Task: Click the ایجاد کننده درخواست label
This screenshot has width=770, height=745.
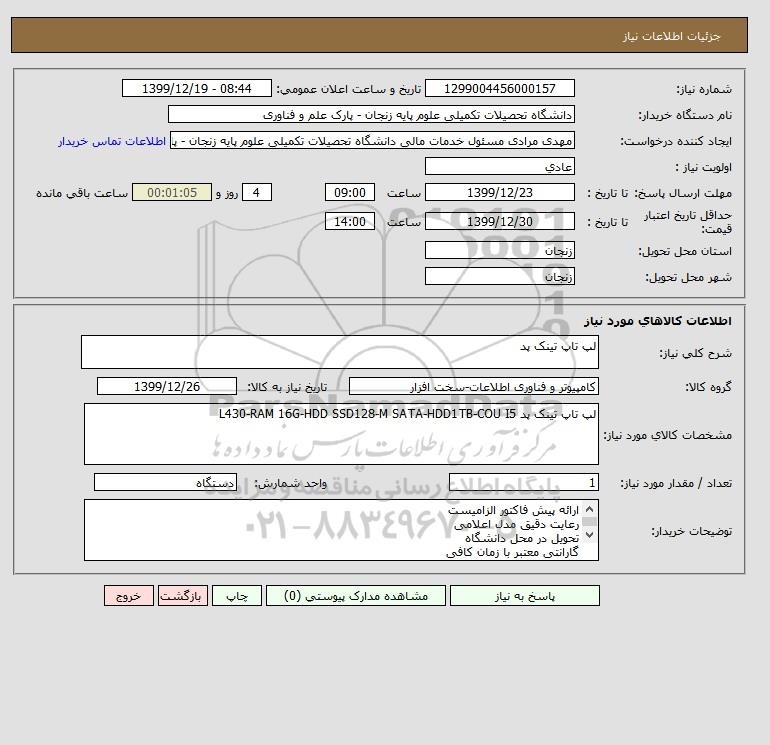Action: pos(676,141)
